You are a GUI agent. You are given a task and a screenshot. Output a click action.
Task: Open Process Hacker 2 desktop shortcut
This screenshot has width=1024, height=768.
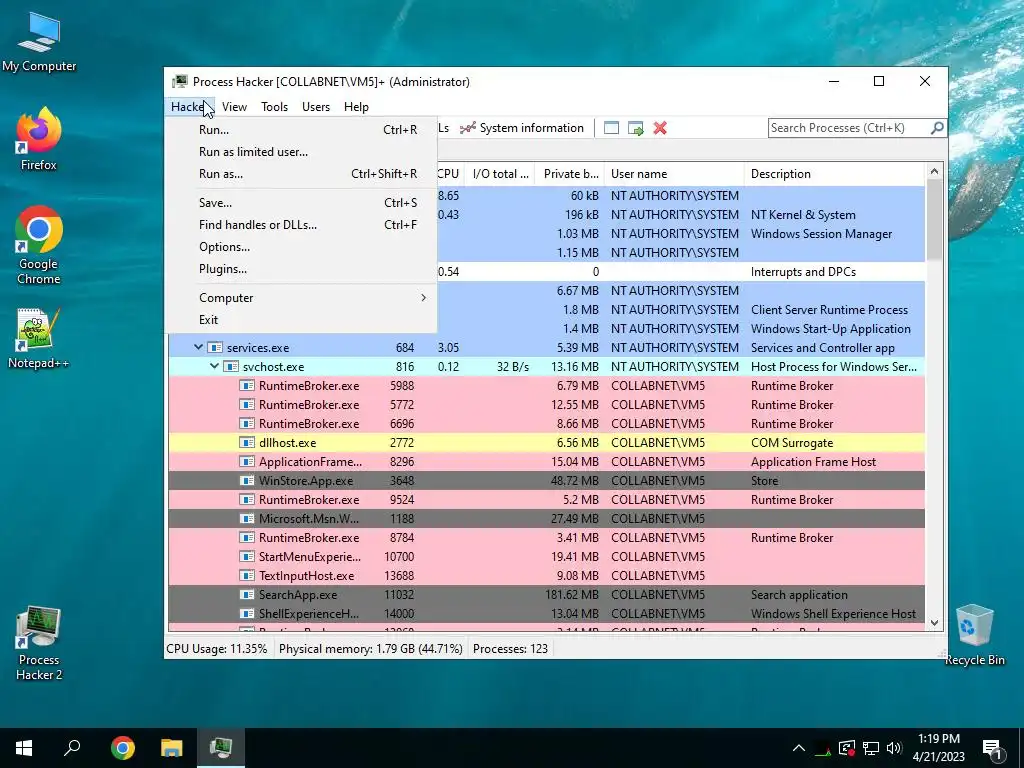point(39,643)
